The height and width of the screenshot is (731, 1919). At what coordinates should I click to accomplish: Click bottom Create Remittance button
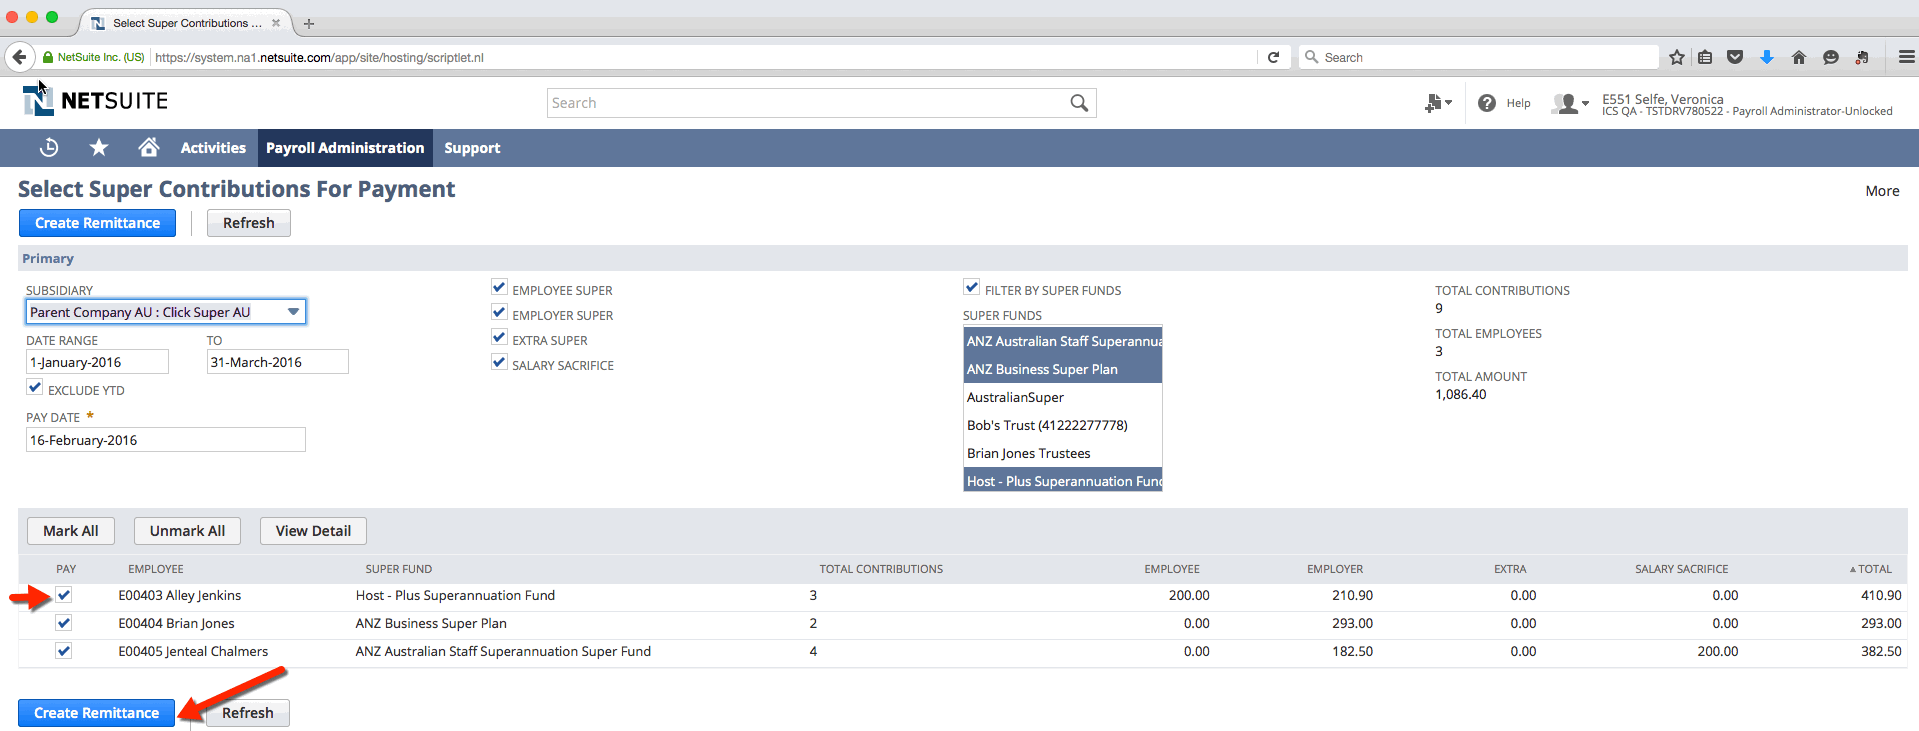click(96, 713)
